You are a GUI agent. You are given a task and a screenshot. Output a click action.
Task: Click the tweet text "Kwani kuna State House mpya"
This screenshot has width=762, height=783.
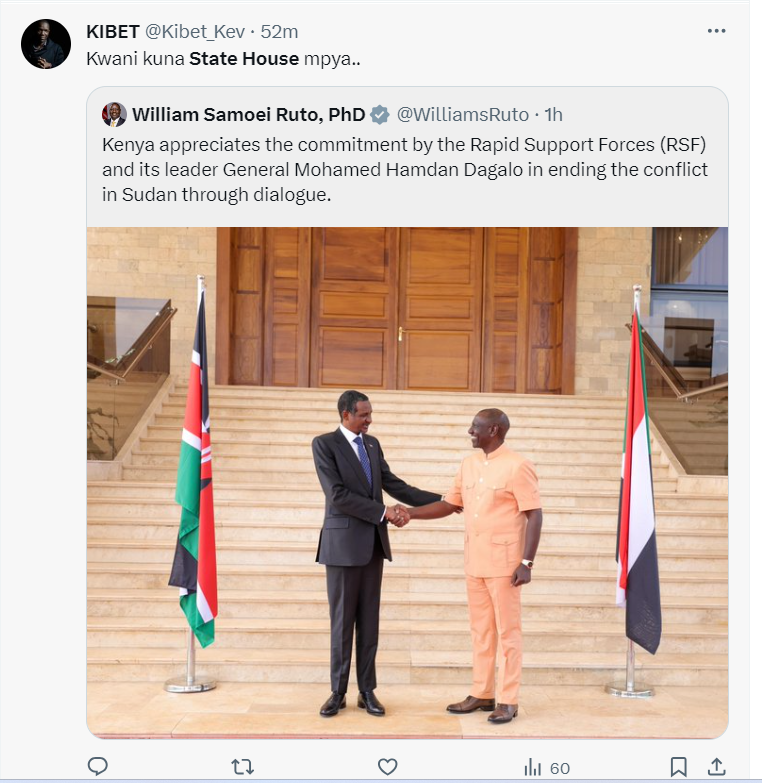(x=224, y=58)
